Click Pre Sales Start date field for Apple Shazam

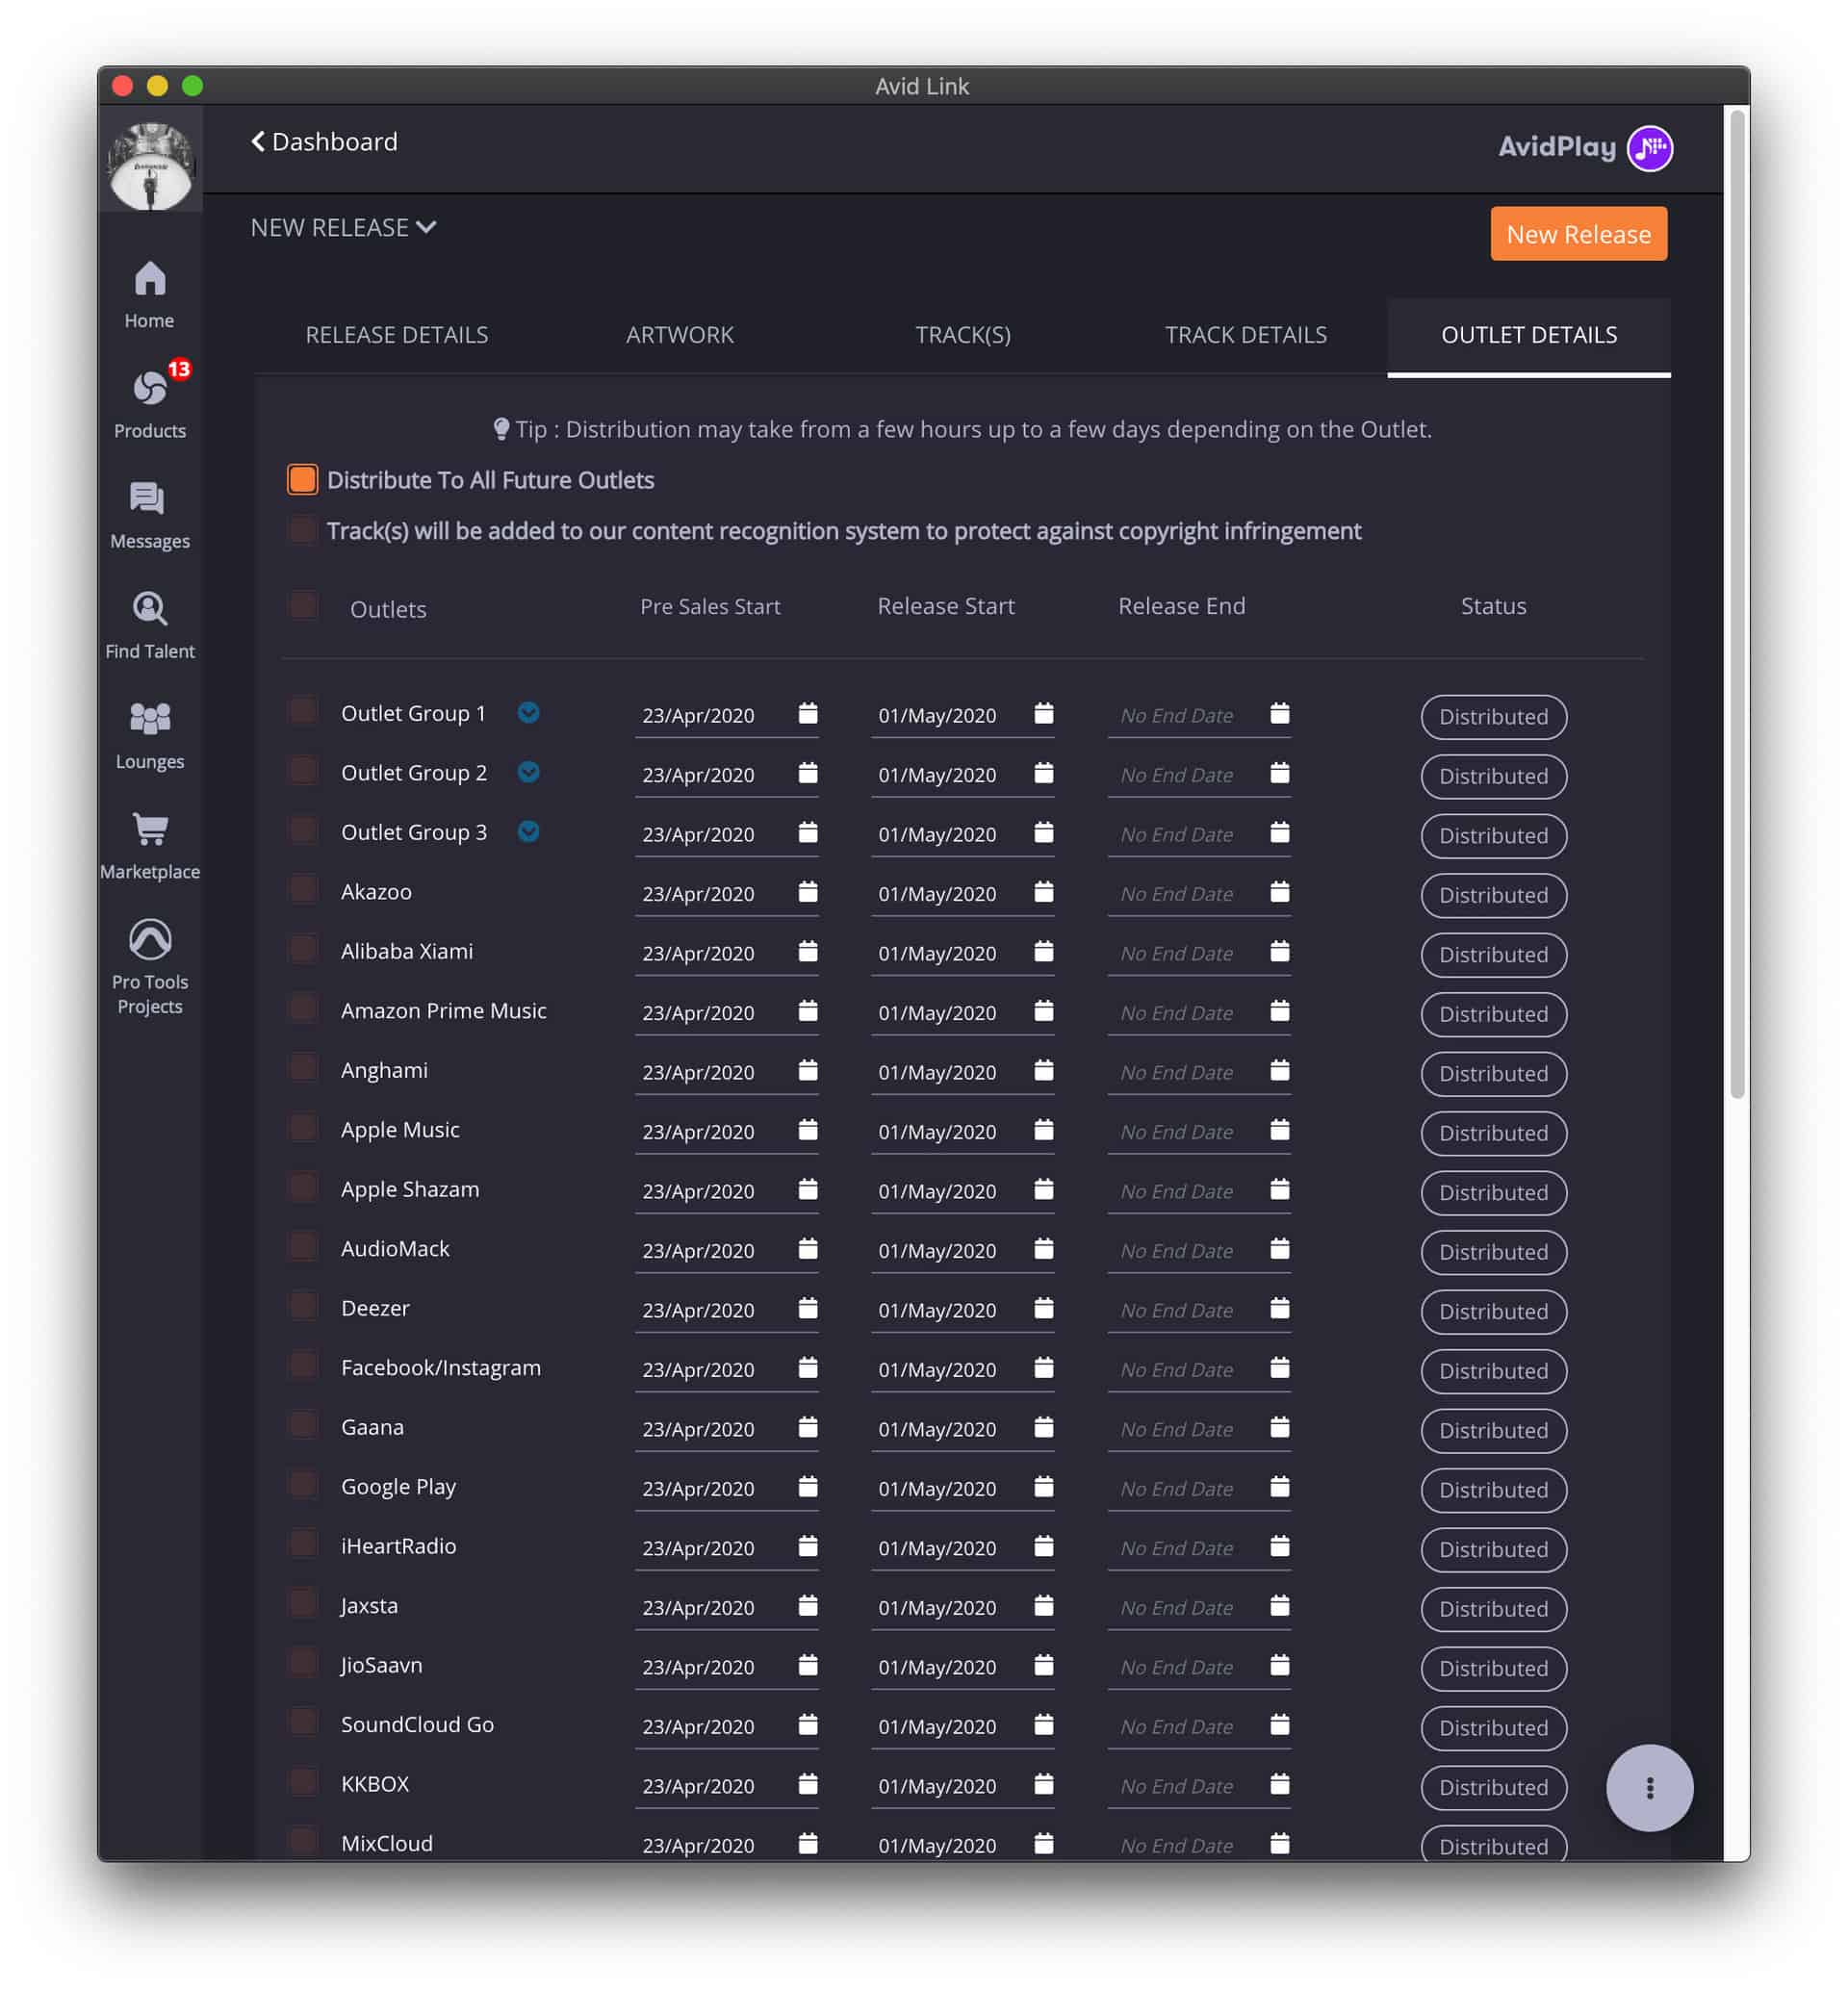[726, 1191]
